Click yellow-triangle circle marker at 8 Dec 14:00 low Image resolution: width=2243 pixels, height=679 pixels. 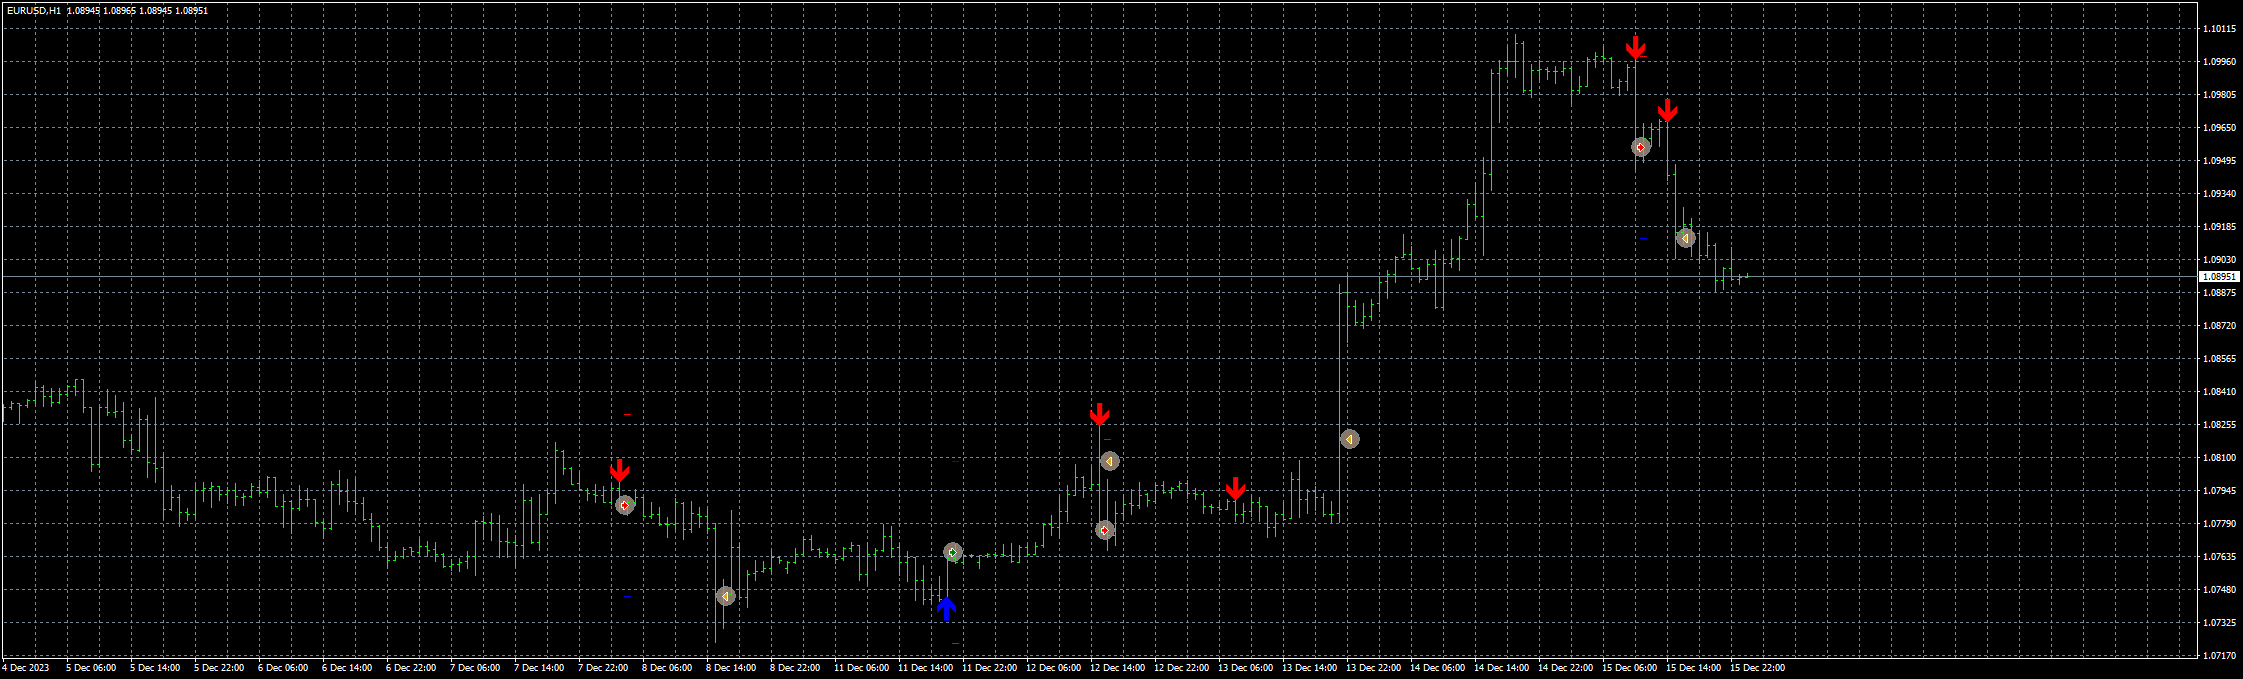tap(726, 596)
